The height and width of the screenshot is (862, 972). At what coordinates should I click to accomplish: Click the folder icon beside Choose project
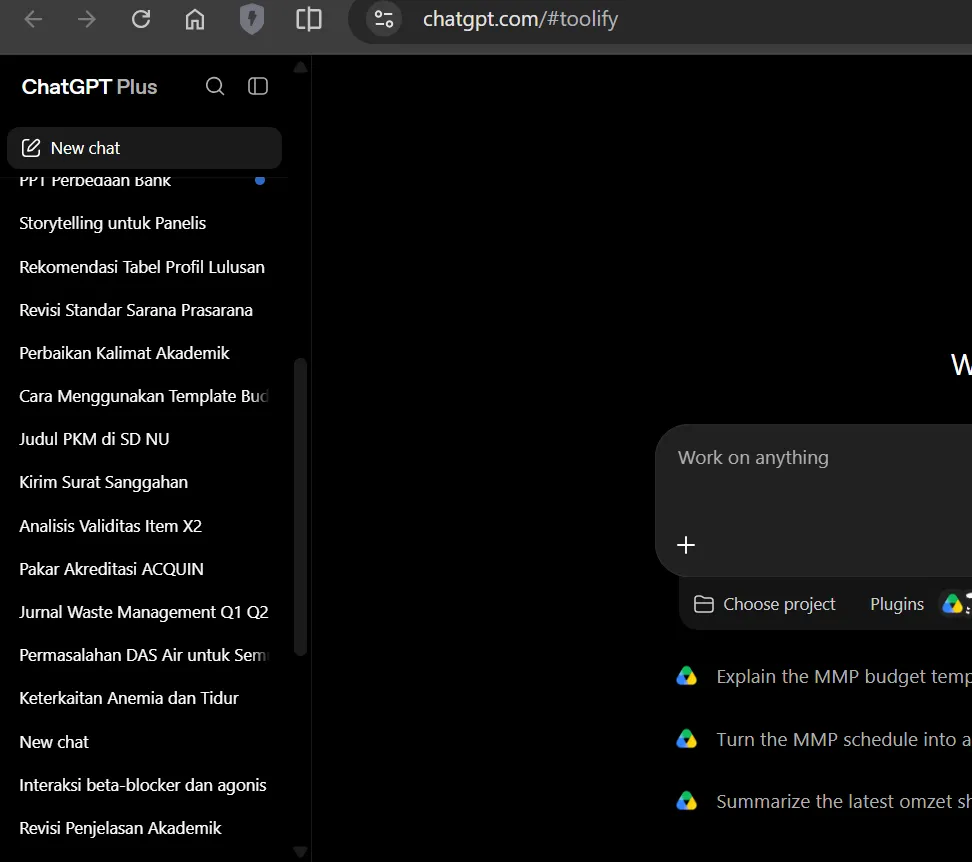coord(704,604)
